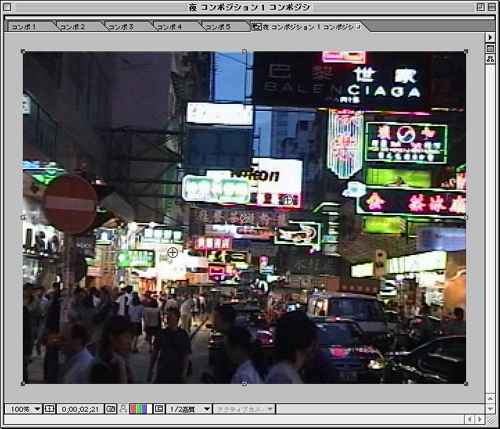
Task: Click the small close icon on active tab
Action: pos(358,27)
